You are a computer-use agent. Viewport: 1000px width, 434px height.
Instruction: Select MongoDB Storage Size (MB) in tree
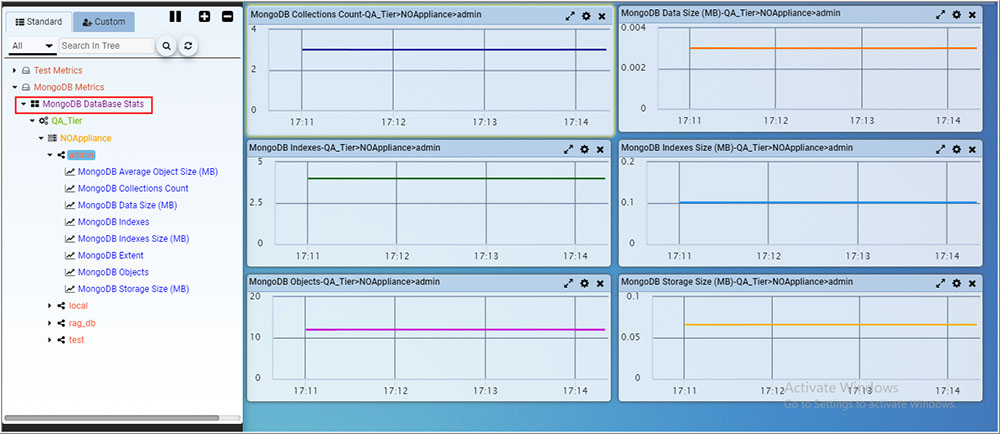133,289
